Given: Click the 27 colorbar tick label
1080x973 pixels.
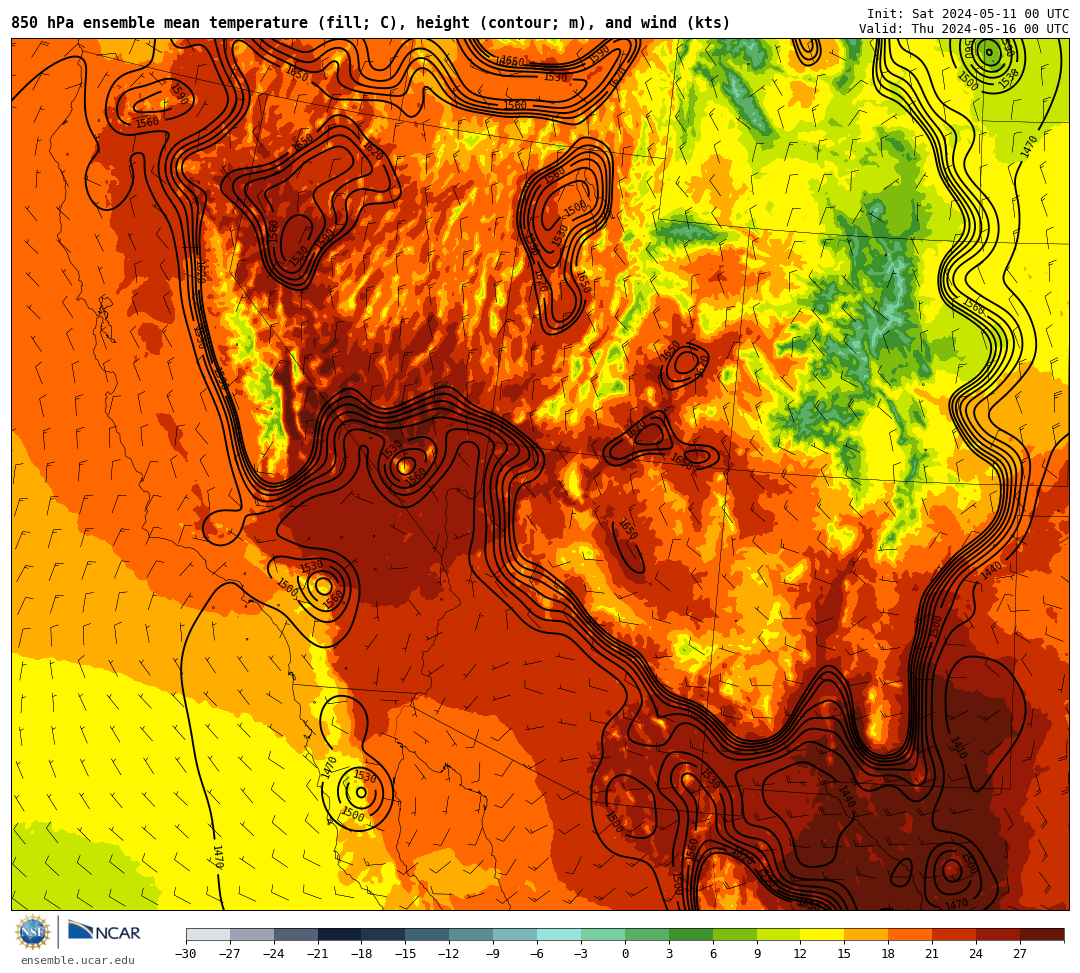Looking at the screenshot, I should (x=1020, y=954).
